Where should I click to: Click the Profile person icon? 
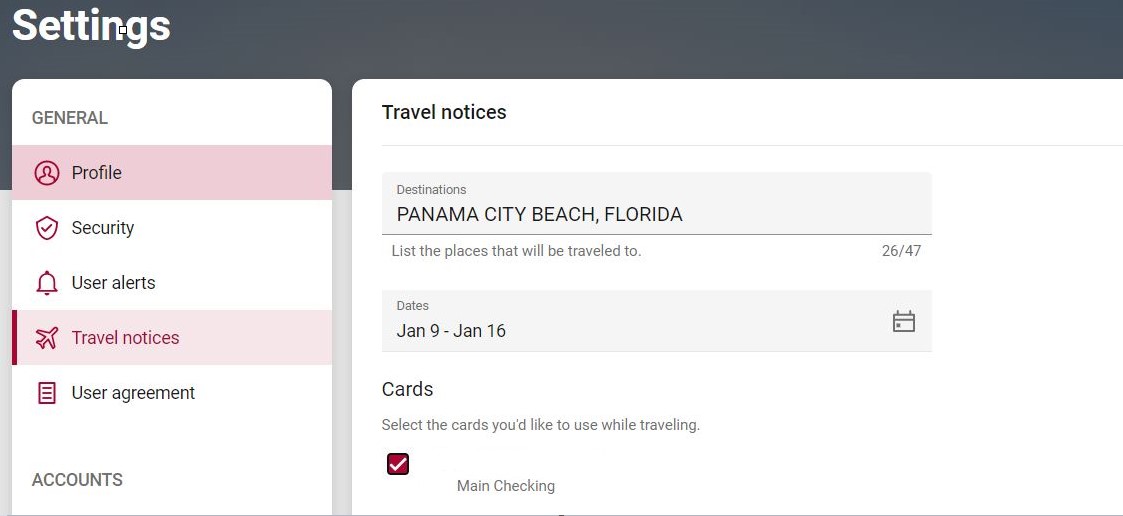pyautogui.click(x=47, y=173)
